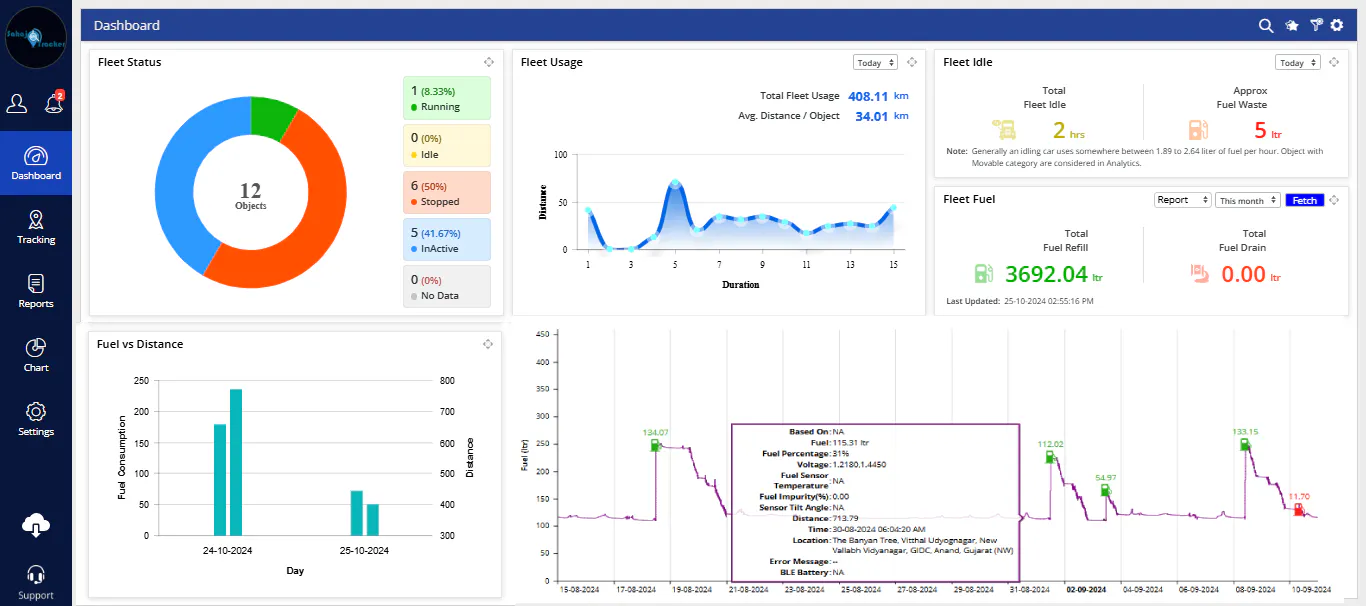Open the notifications bell with badge

click(54, 103)
